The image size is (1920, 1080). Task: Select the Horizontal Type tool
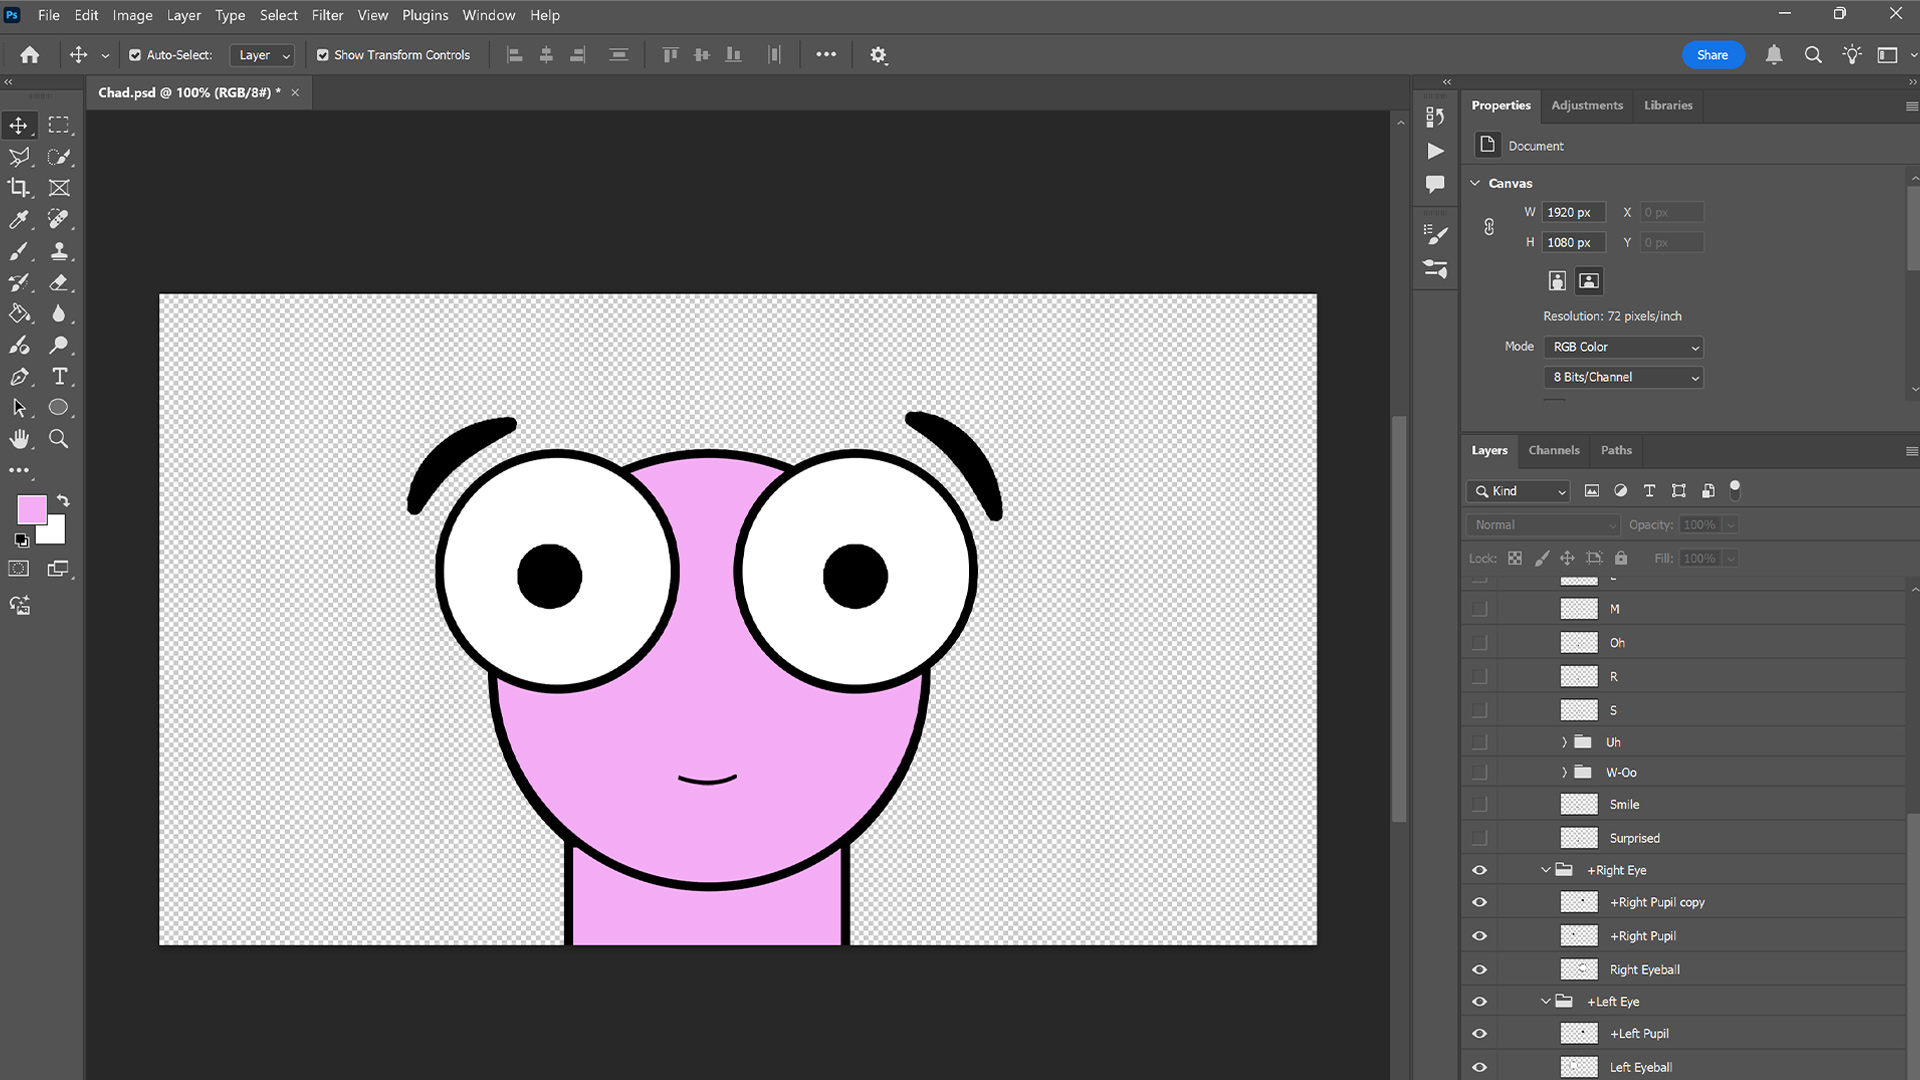(x=59, y=377)
